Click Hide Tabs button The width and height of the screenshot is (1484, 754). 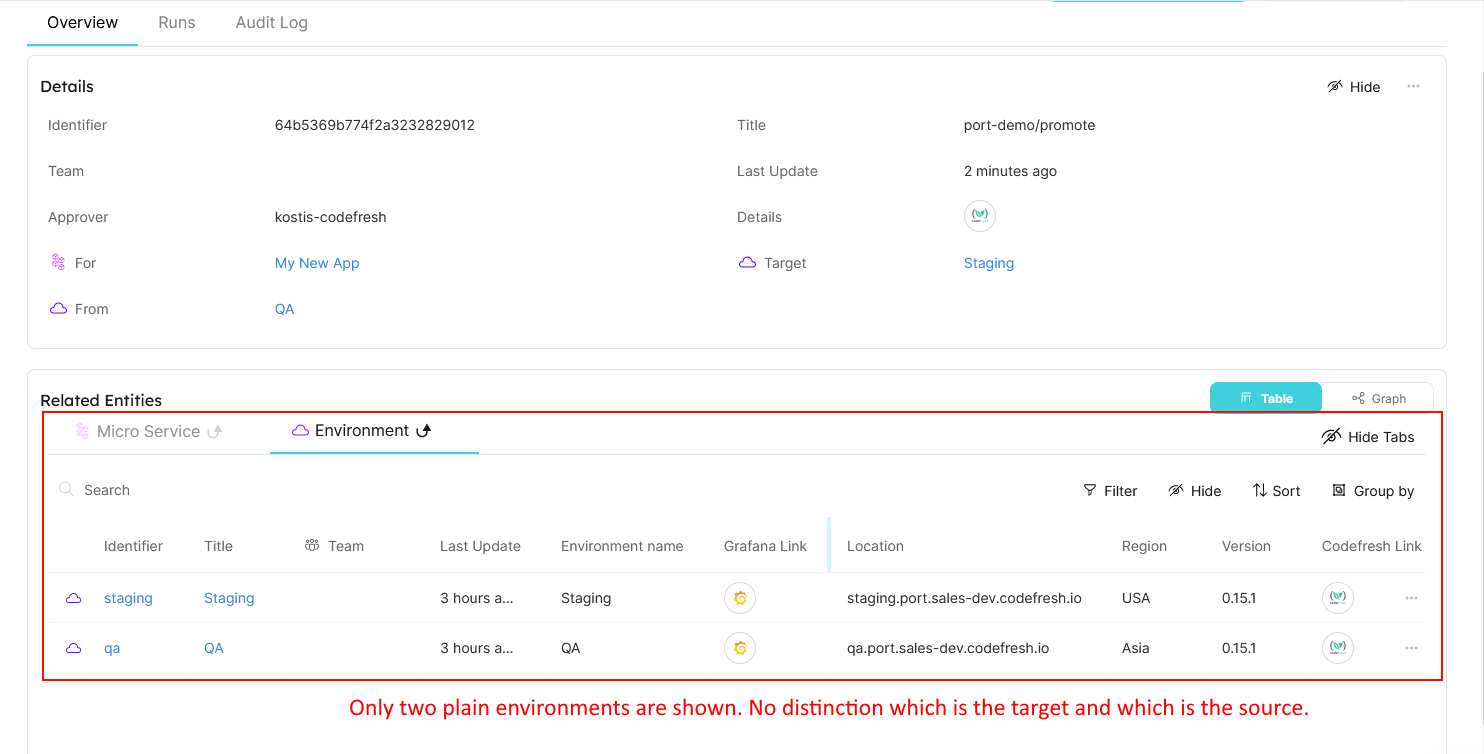point(1368,437)
